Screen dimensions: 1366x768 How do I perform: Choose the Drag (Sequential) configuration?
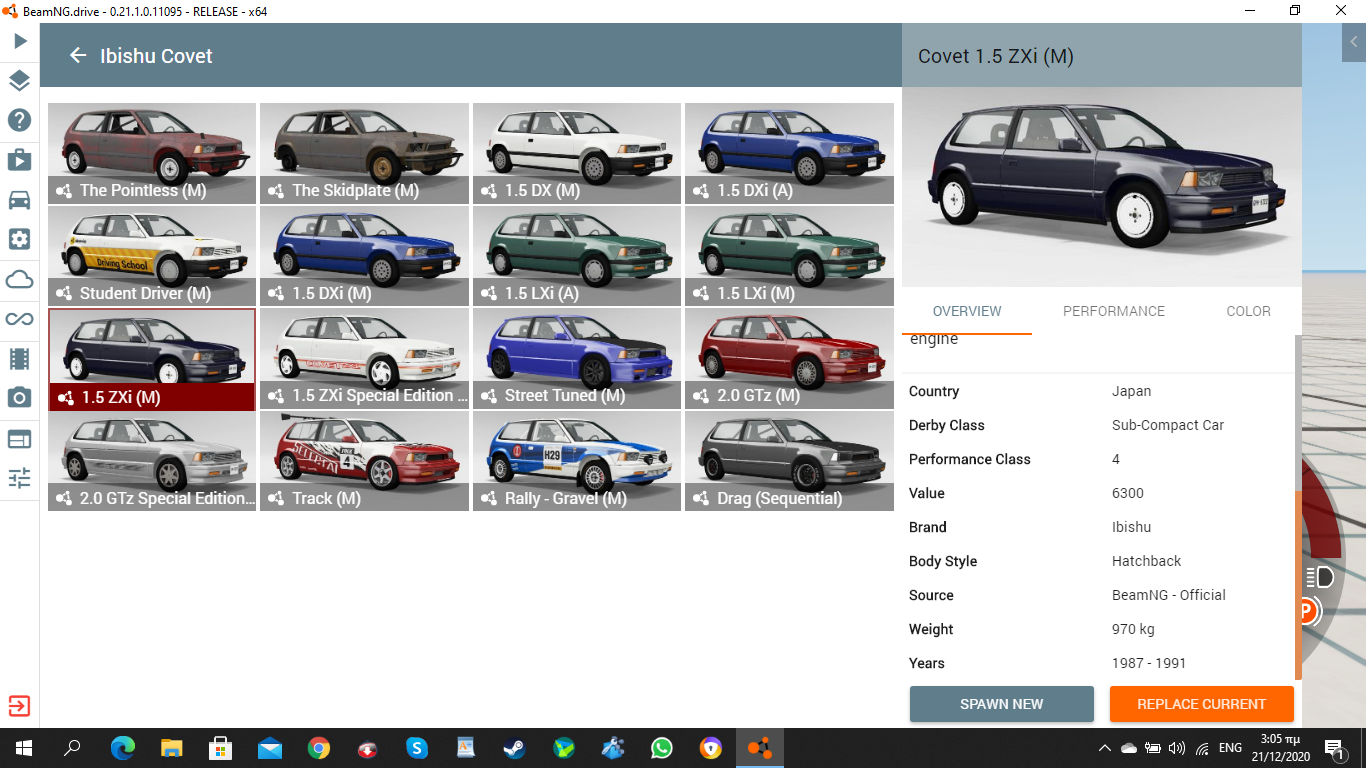789,461
